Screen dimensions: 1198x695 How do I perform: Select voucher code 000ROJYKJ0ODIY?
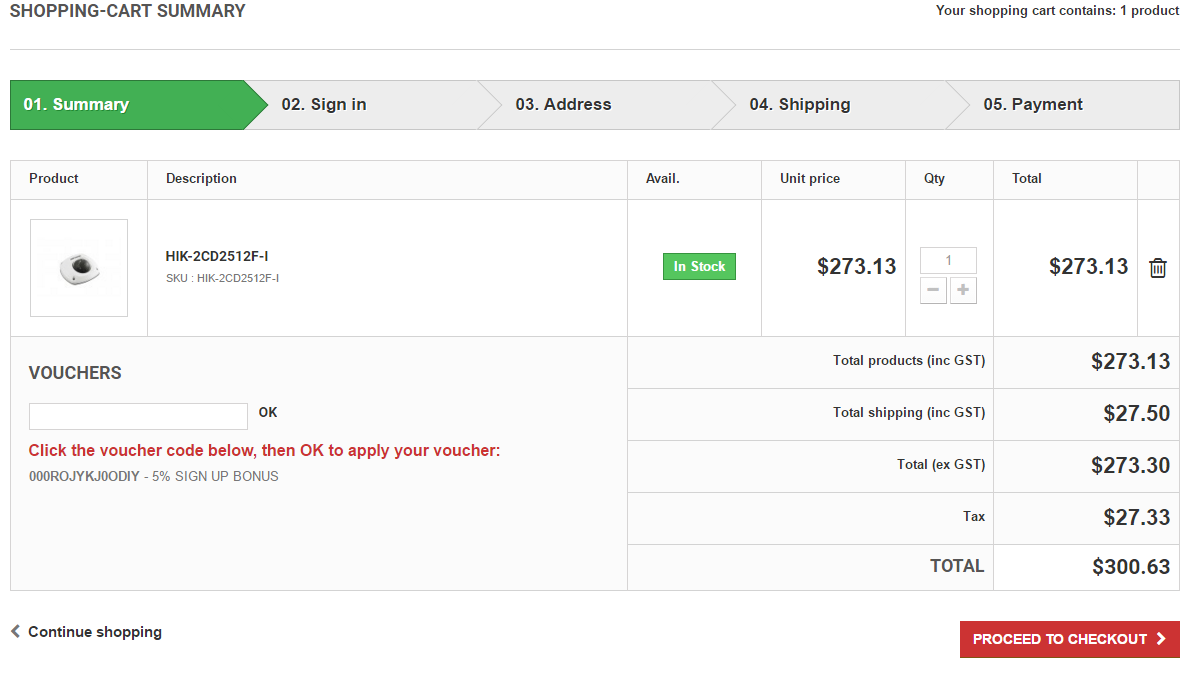click(84, 477)
